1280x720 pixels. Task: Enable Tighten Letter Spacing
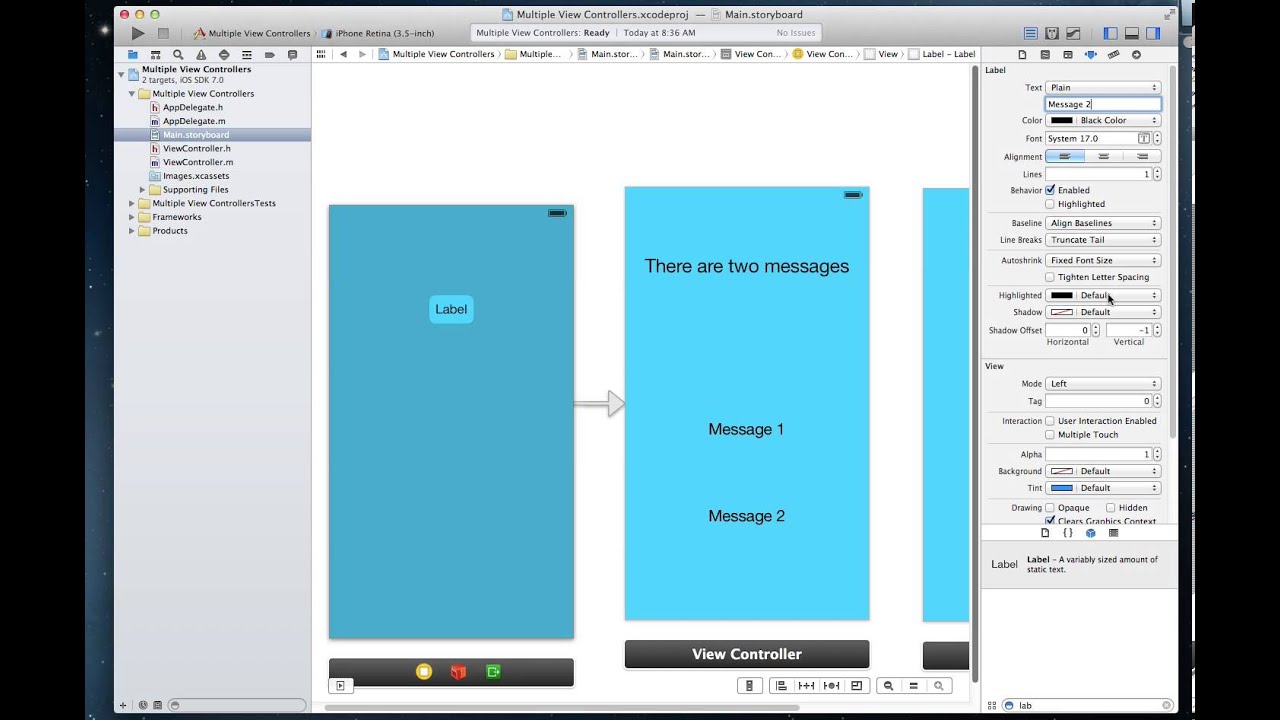pos(1050,277)
